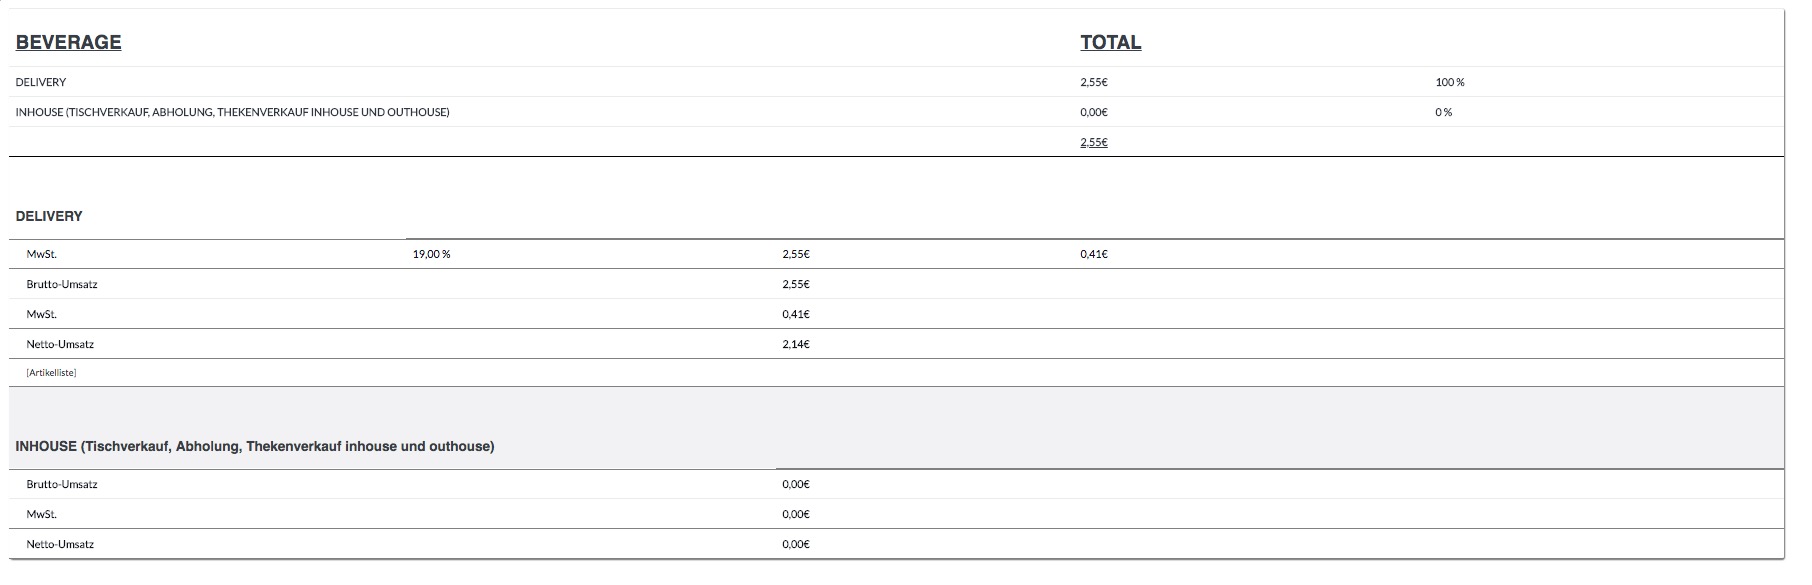Click the 100 % delivery share value
Screen dimensions: 1812x585
[1450, 82]
